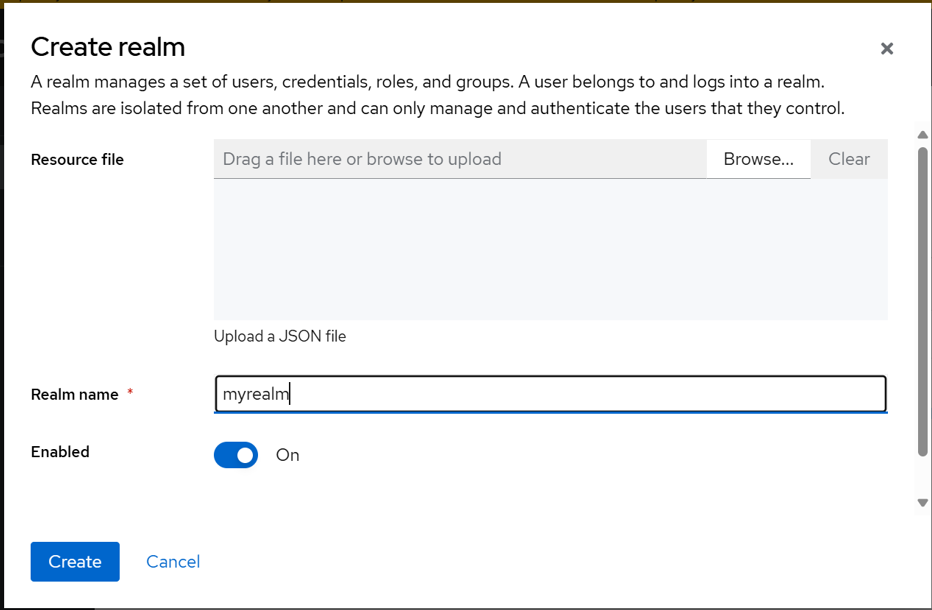Click the On label next to switch

(x=288, y=455)
